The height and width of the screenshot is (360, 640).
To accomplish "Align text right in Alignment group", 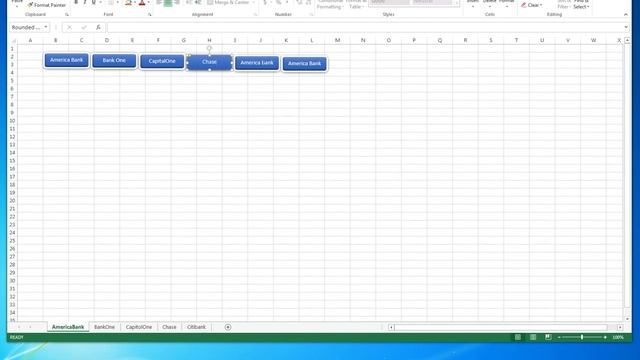I will pyautogui.click(x=177, y=2).
